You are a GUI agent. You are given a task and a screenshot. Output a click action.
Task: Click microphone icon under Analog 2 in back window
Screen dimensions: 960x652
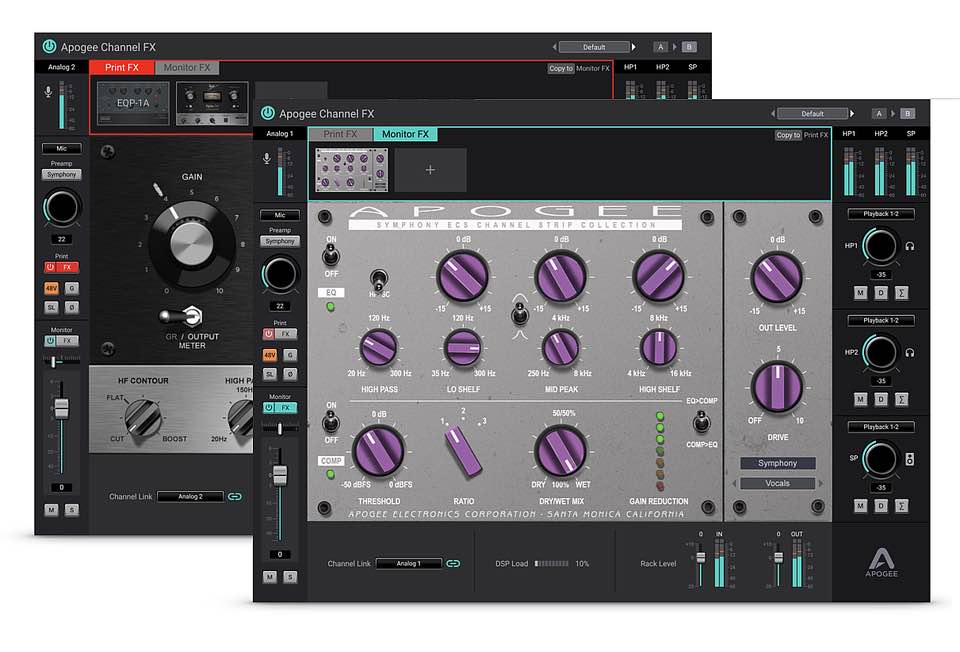pyautogui.click(x=48, y=91)
